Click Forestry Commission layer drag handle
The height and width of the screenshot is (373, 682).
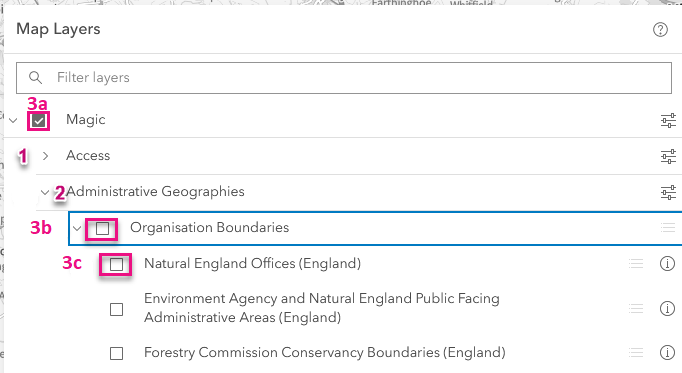pos(636,353)
